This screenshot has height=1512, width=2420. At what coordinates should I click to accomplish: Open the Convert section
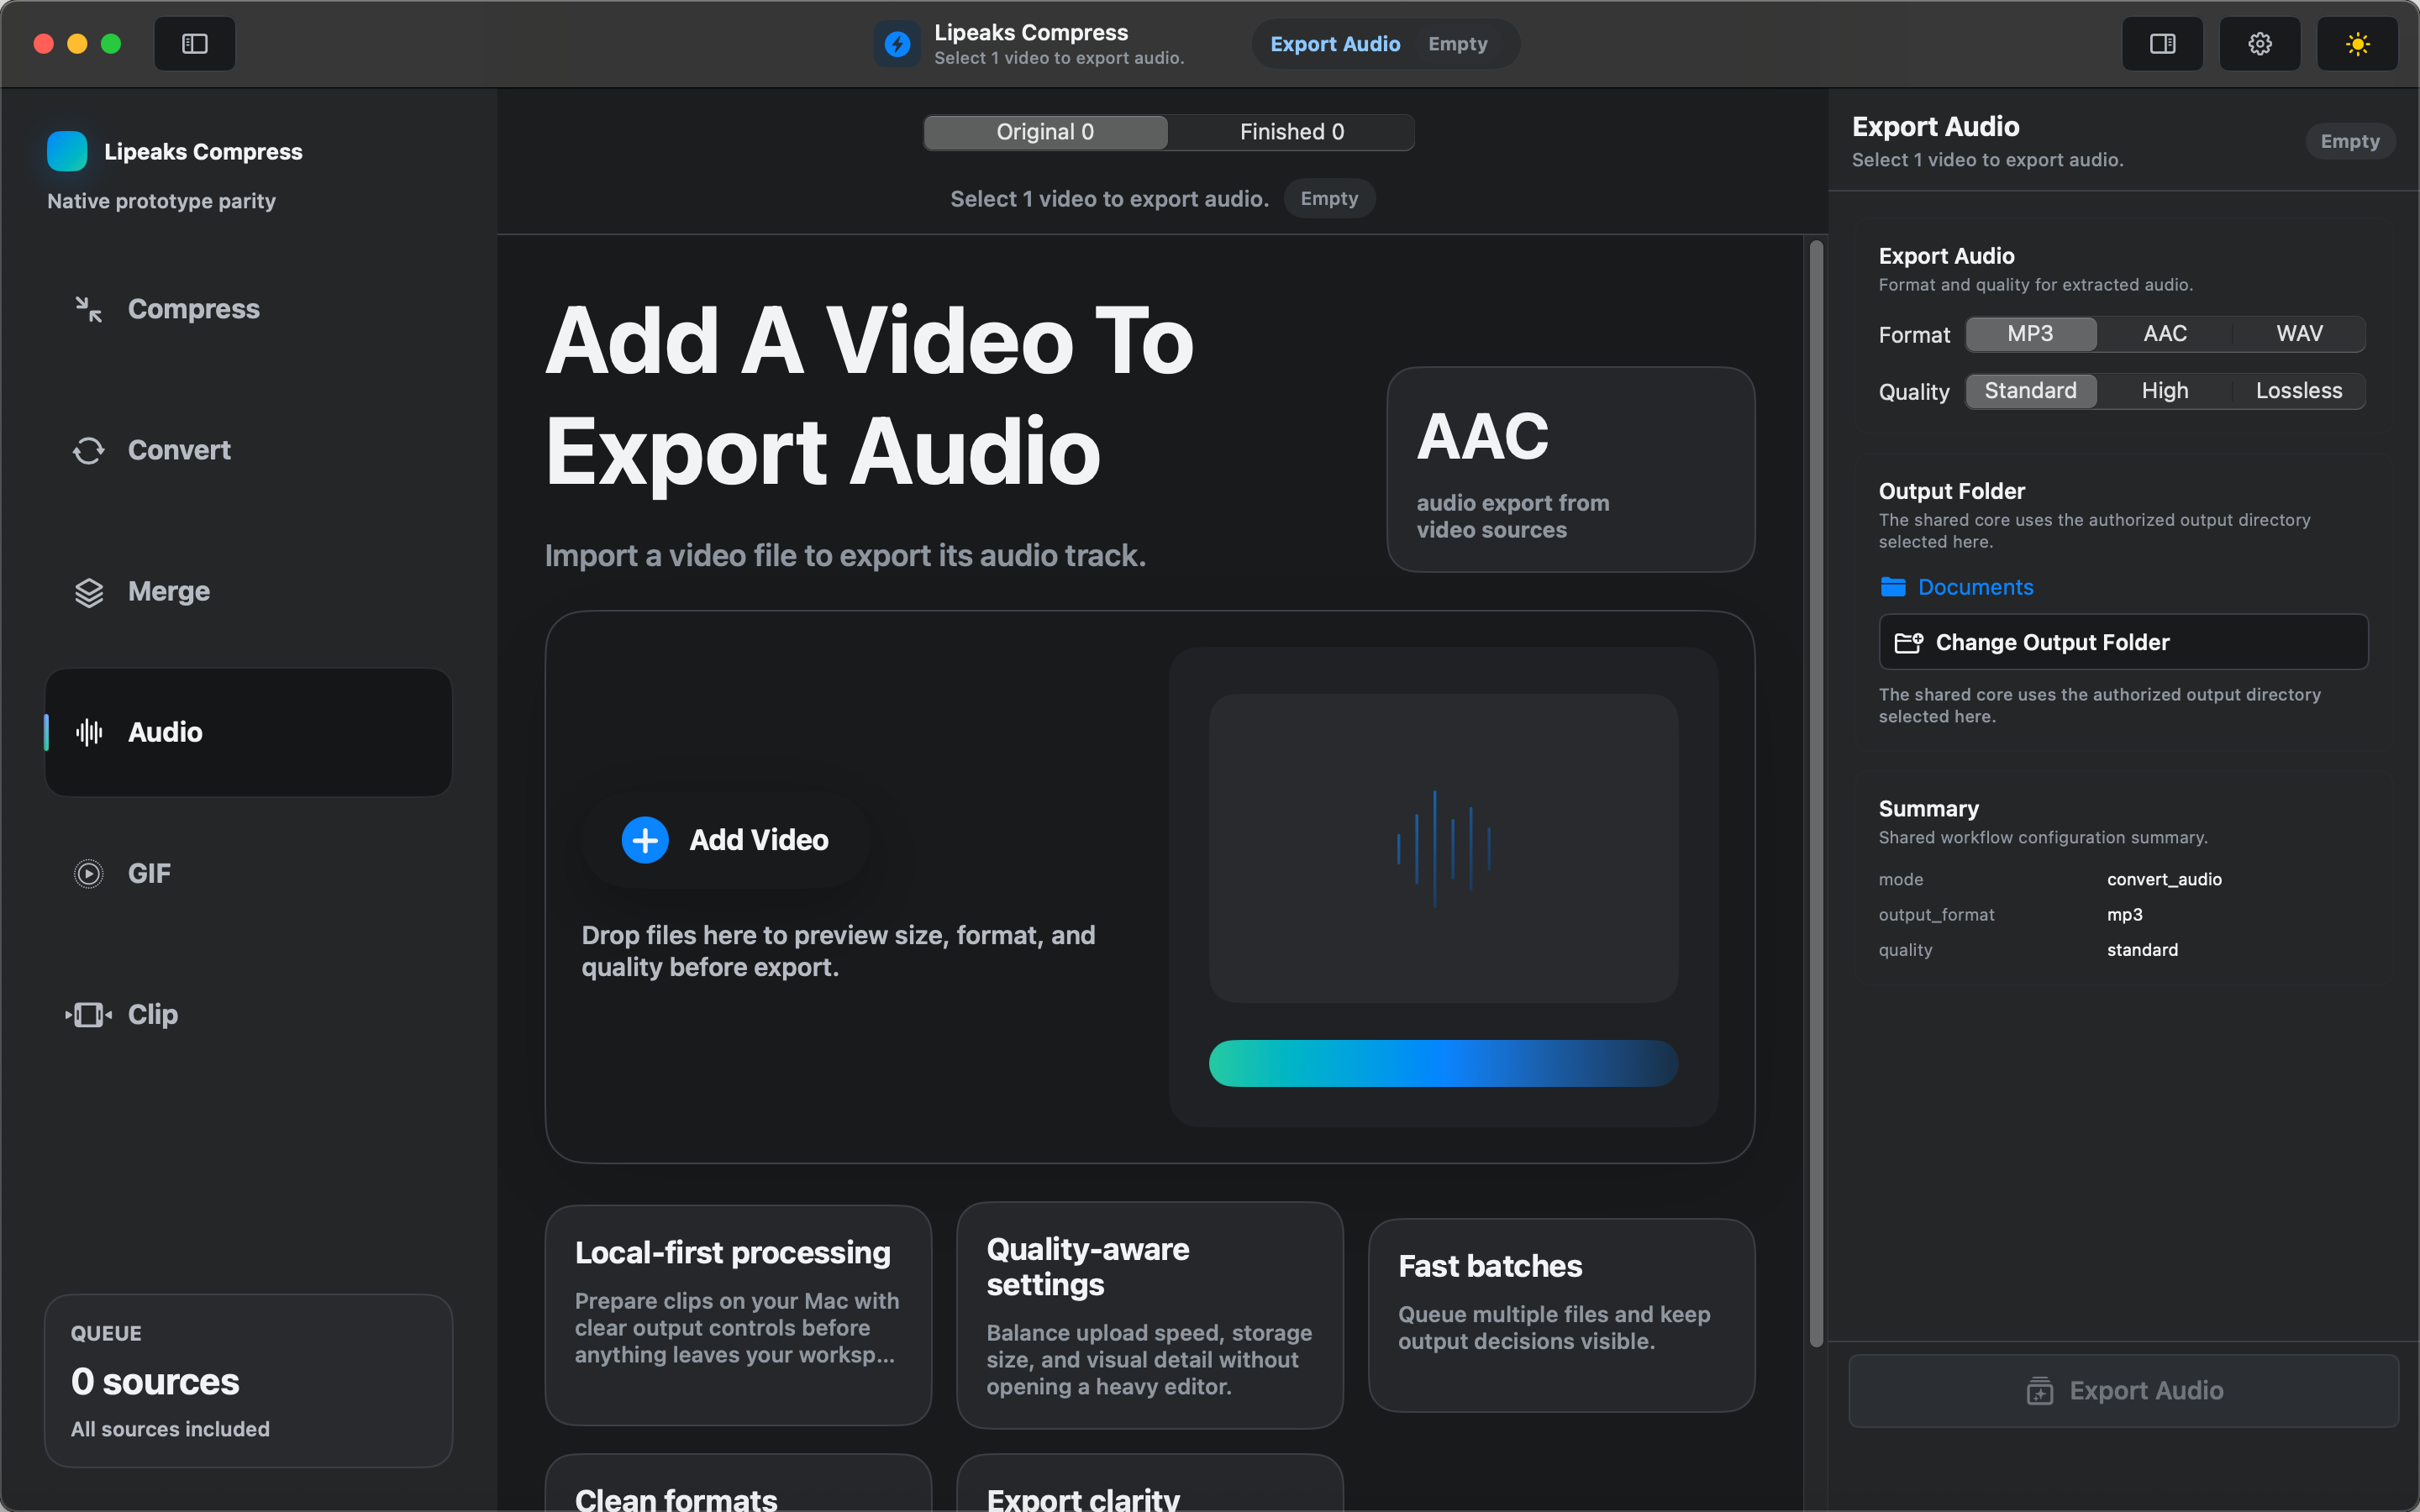(x=248, y=450)
